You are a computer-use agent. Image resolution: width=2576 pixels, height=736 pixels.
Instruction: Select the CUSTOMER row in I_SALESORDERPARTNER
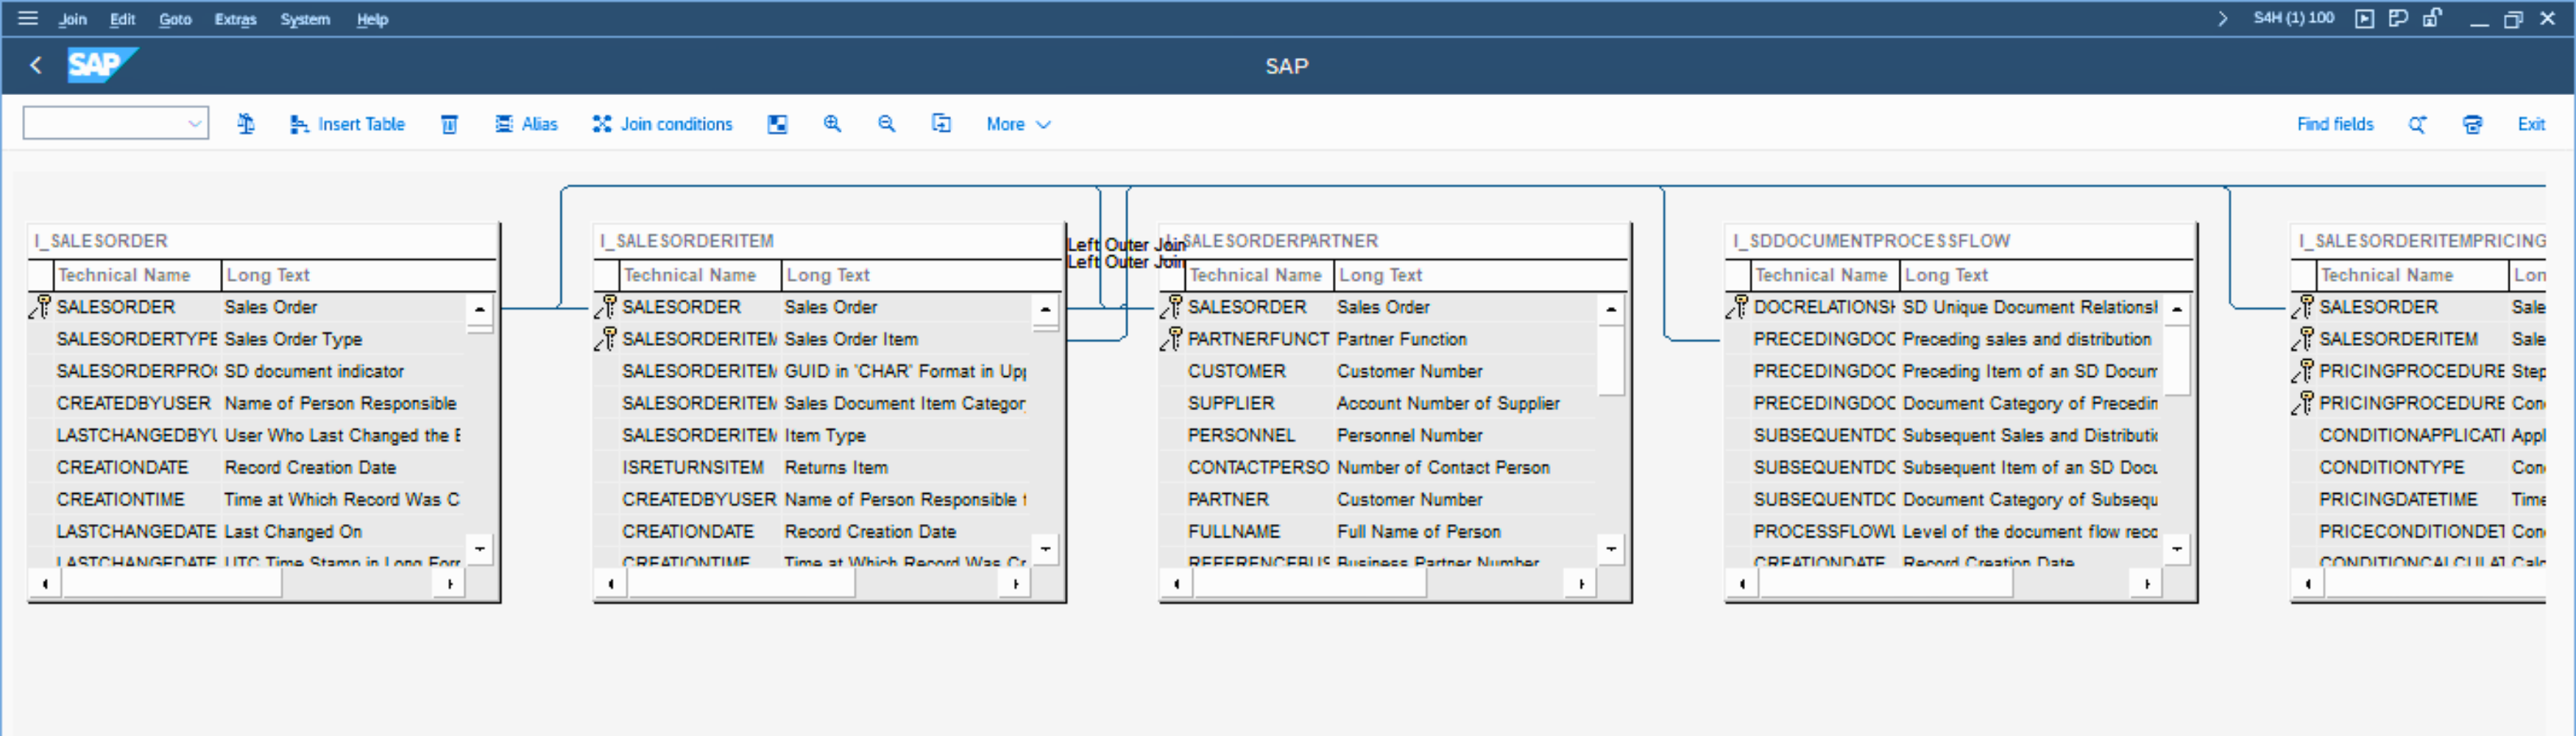click(1236, 371)
